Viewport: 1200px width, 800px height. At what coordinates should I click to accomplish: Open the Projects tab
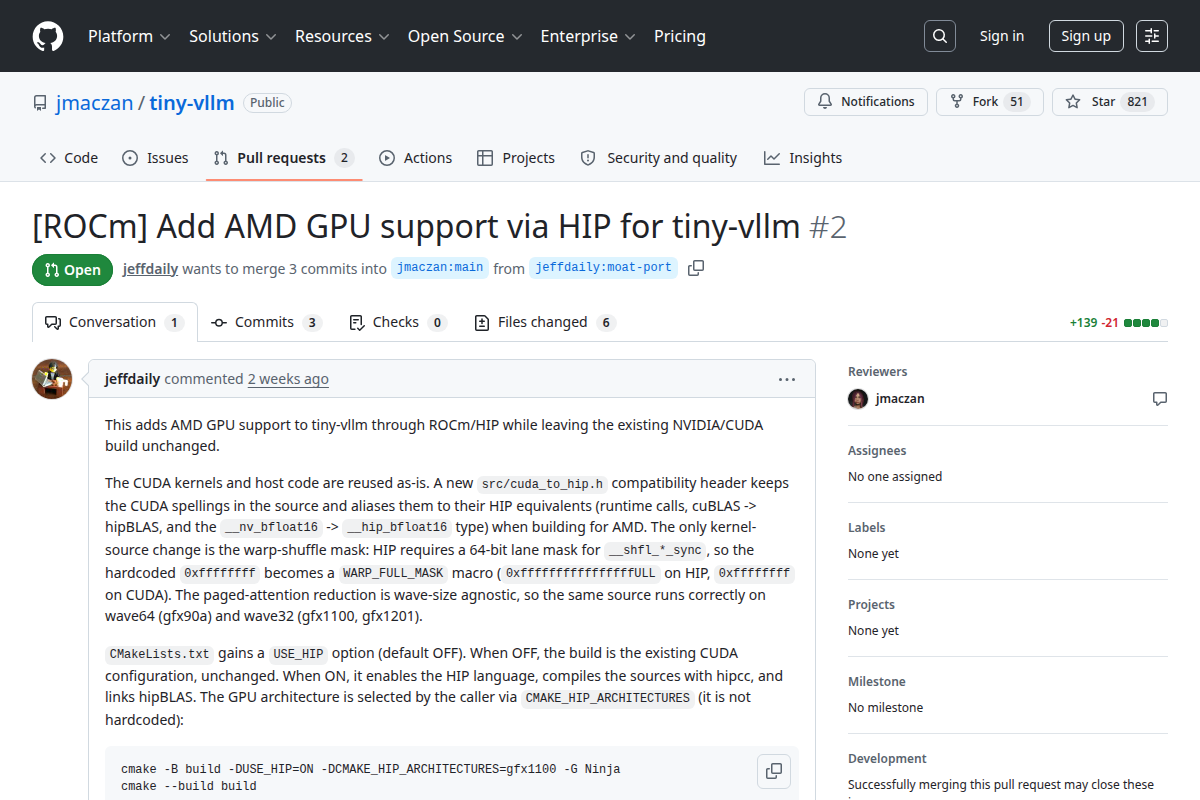(x=516, y=158)
